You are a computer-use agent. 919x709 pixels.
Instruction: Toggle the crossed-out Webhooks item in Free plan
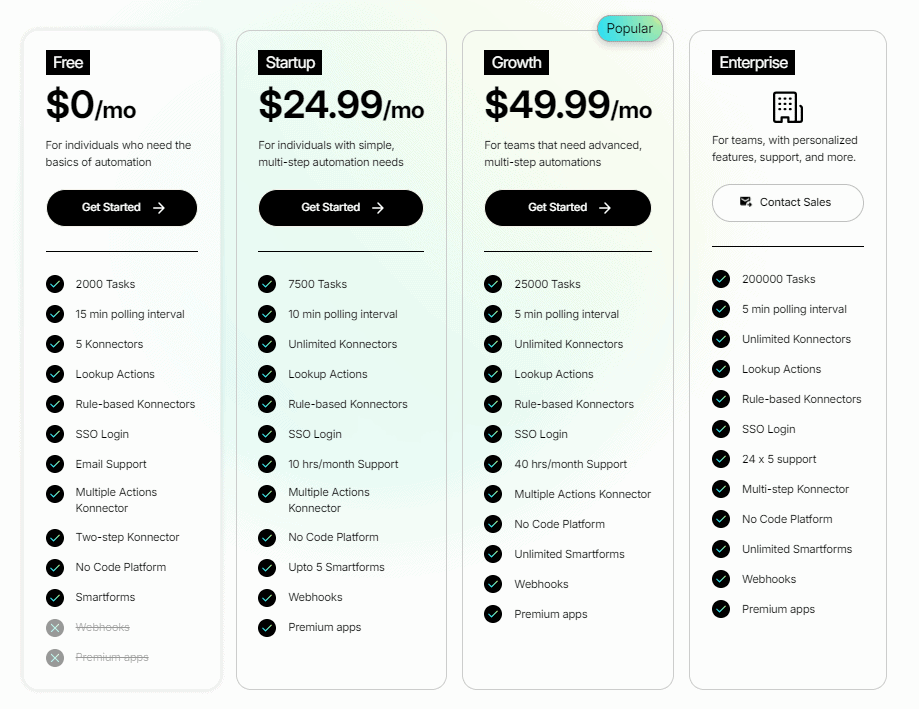click(104, 628)
